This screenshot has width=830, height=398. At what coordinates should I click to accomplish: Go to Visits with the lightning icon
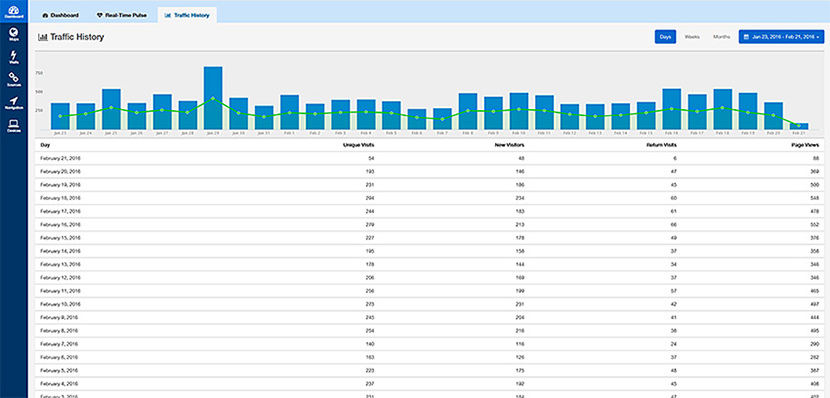(x=14, y=57)
